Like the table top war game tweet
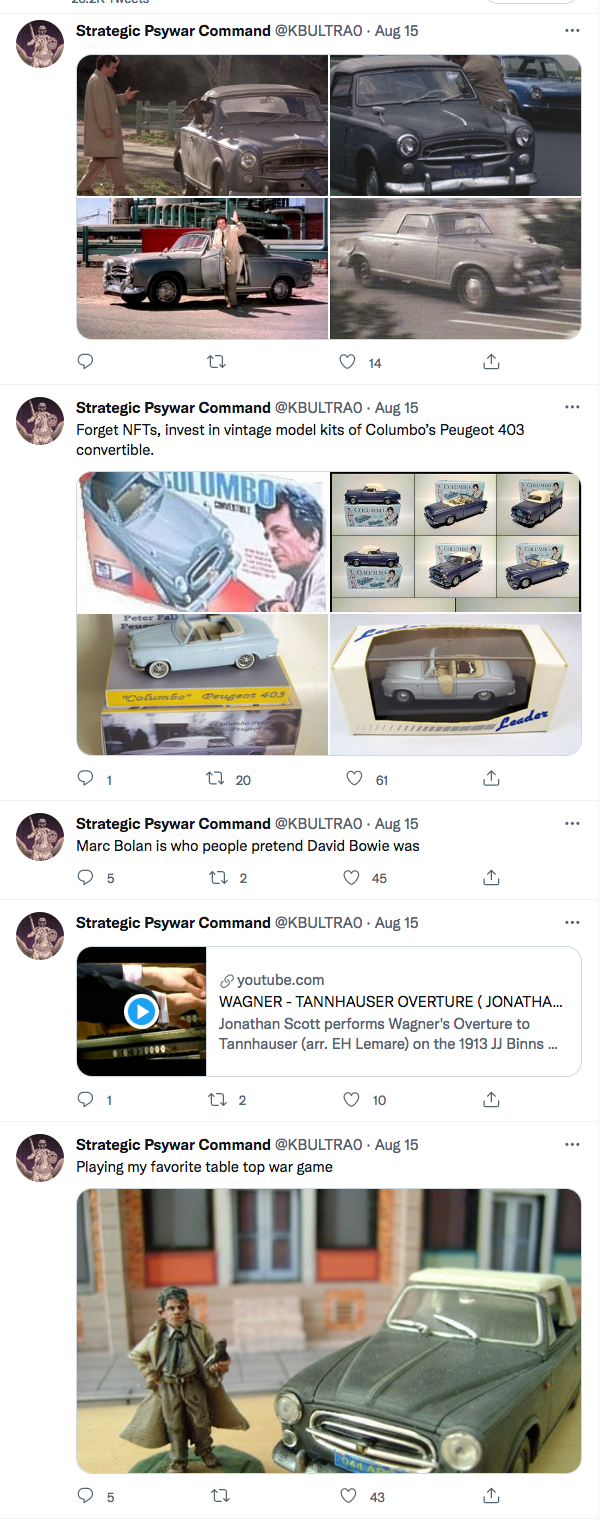The image size is (600, 1520). point(348,1497)
